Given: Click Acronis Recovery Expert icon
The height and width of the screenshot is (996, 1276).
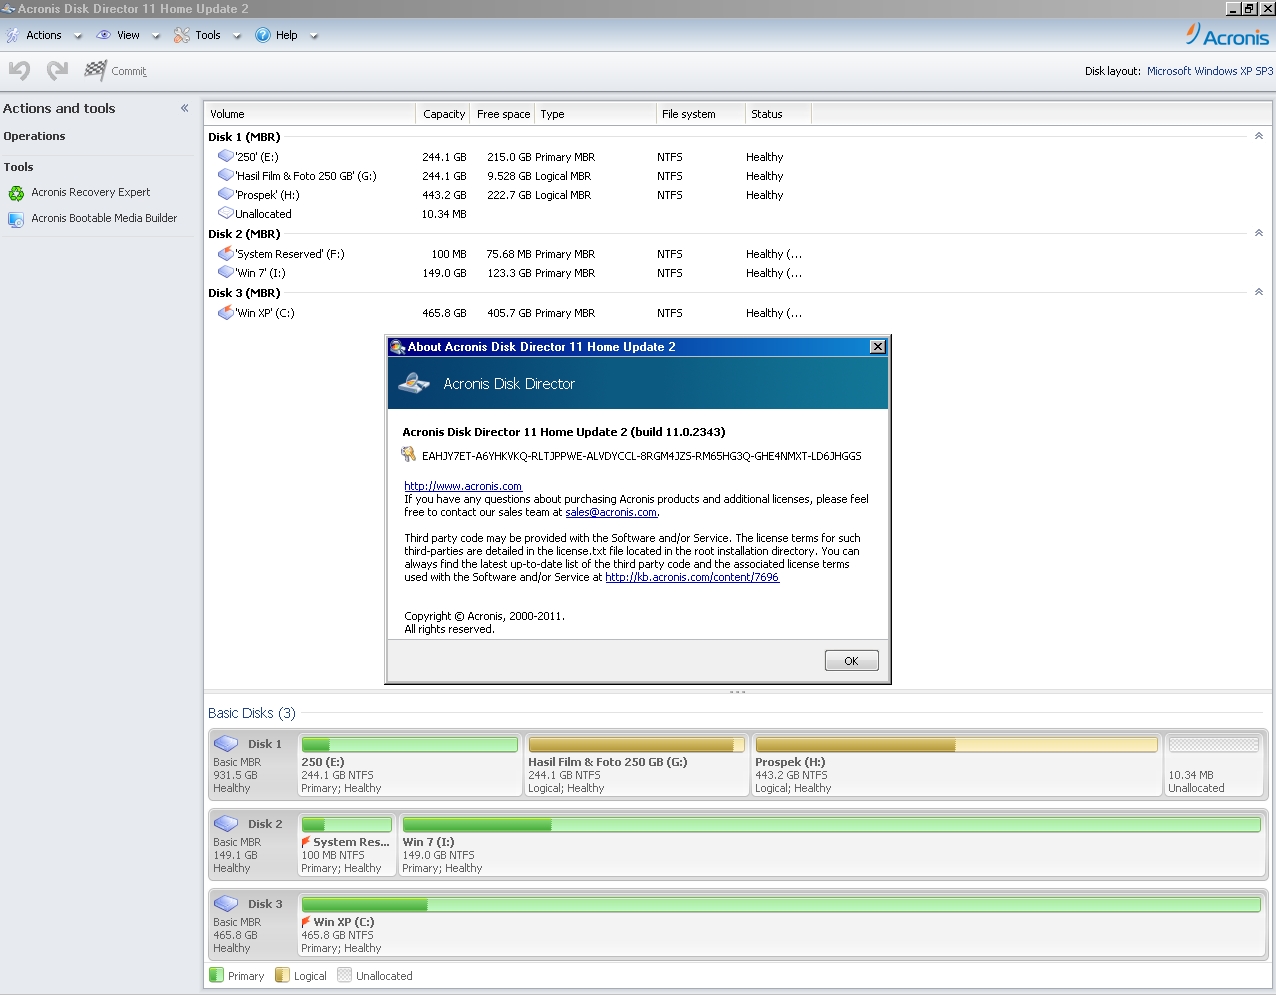Looking at the screenshot, I should [x=16, y=193].
